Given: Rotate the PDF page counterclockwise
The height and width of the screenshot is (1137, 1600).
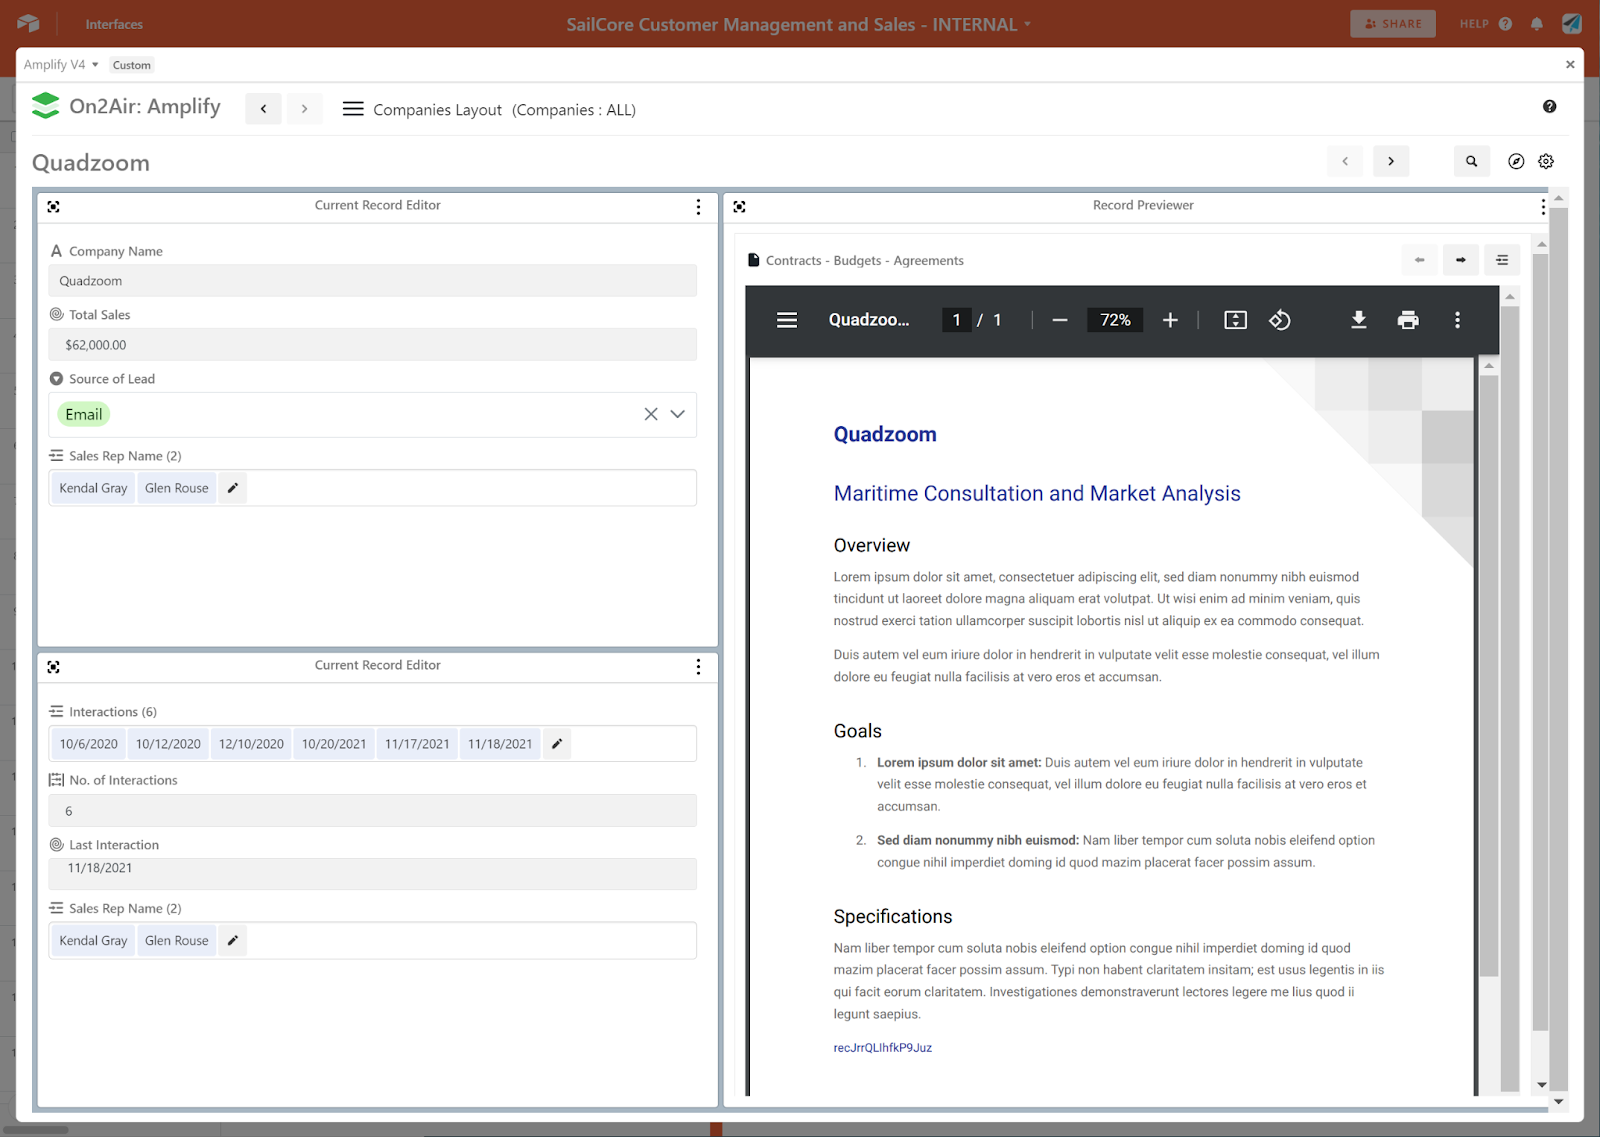Looking at the screenshot, I should (1280, 320).
